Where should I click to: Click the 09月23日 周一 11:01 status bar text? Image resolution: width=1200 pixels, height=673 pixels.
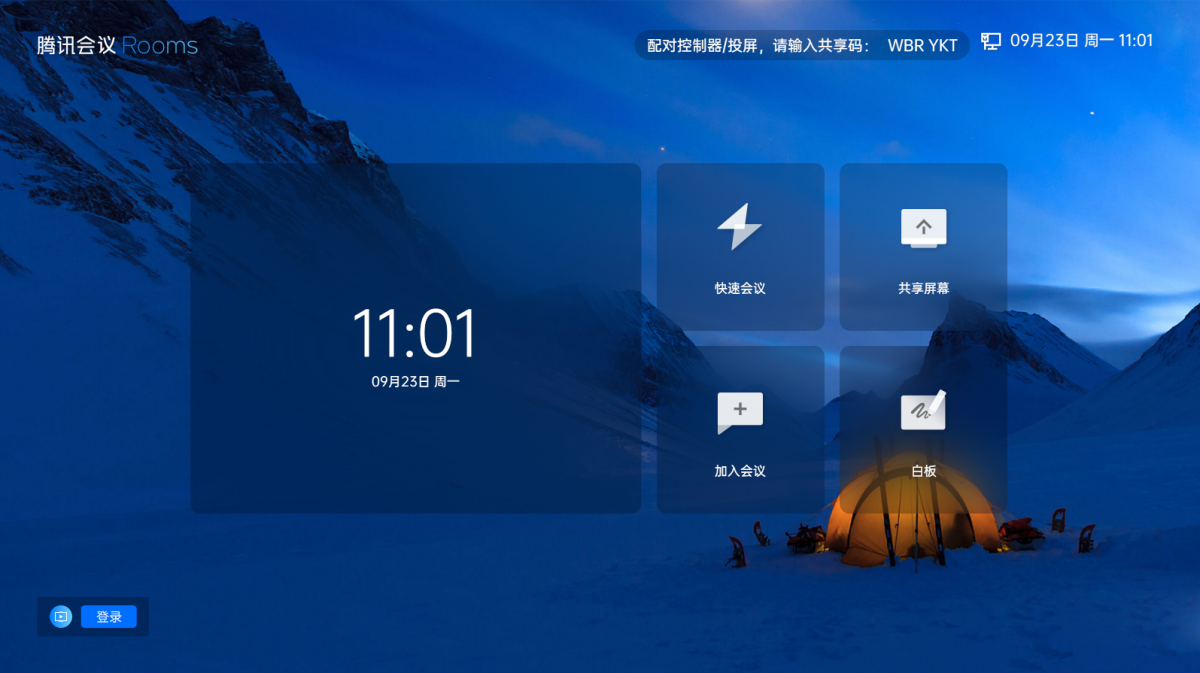(x=1081, y=41)
